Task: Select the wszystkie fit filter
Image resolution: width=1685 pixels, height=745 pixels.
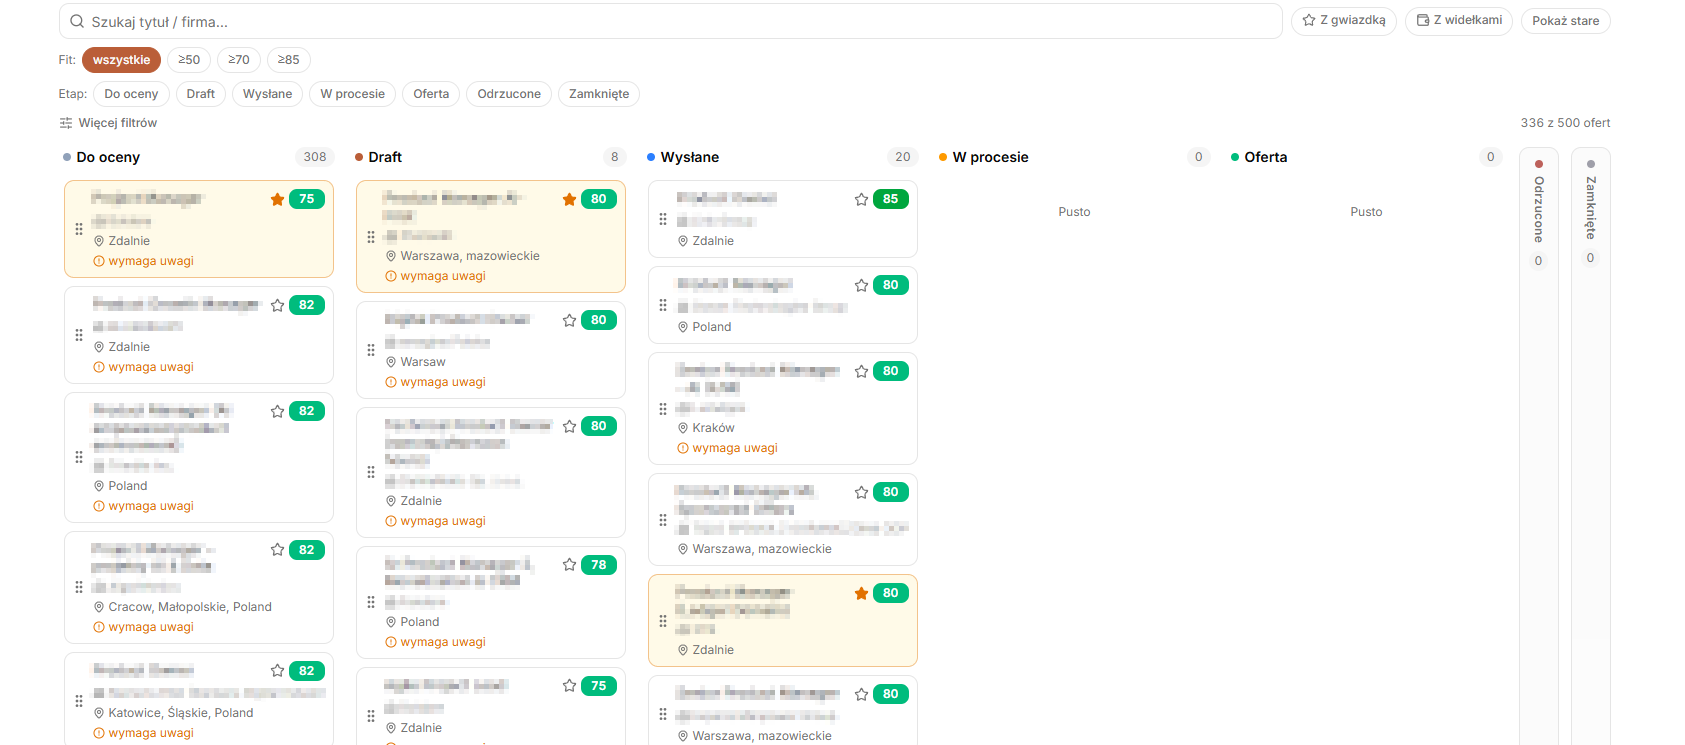Action: (x=121, y=60)
